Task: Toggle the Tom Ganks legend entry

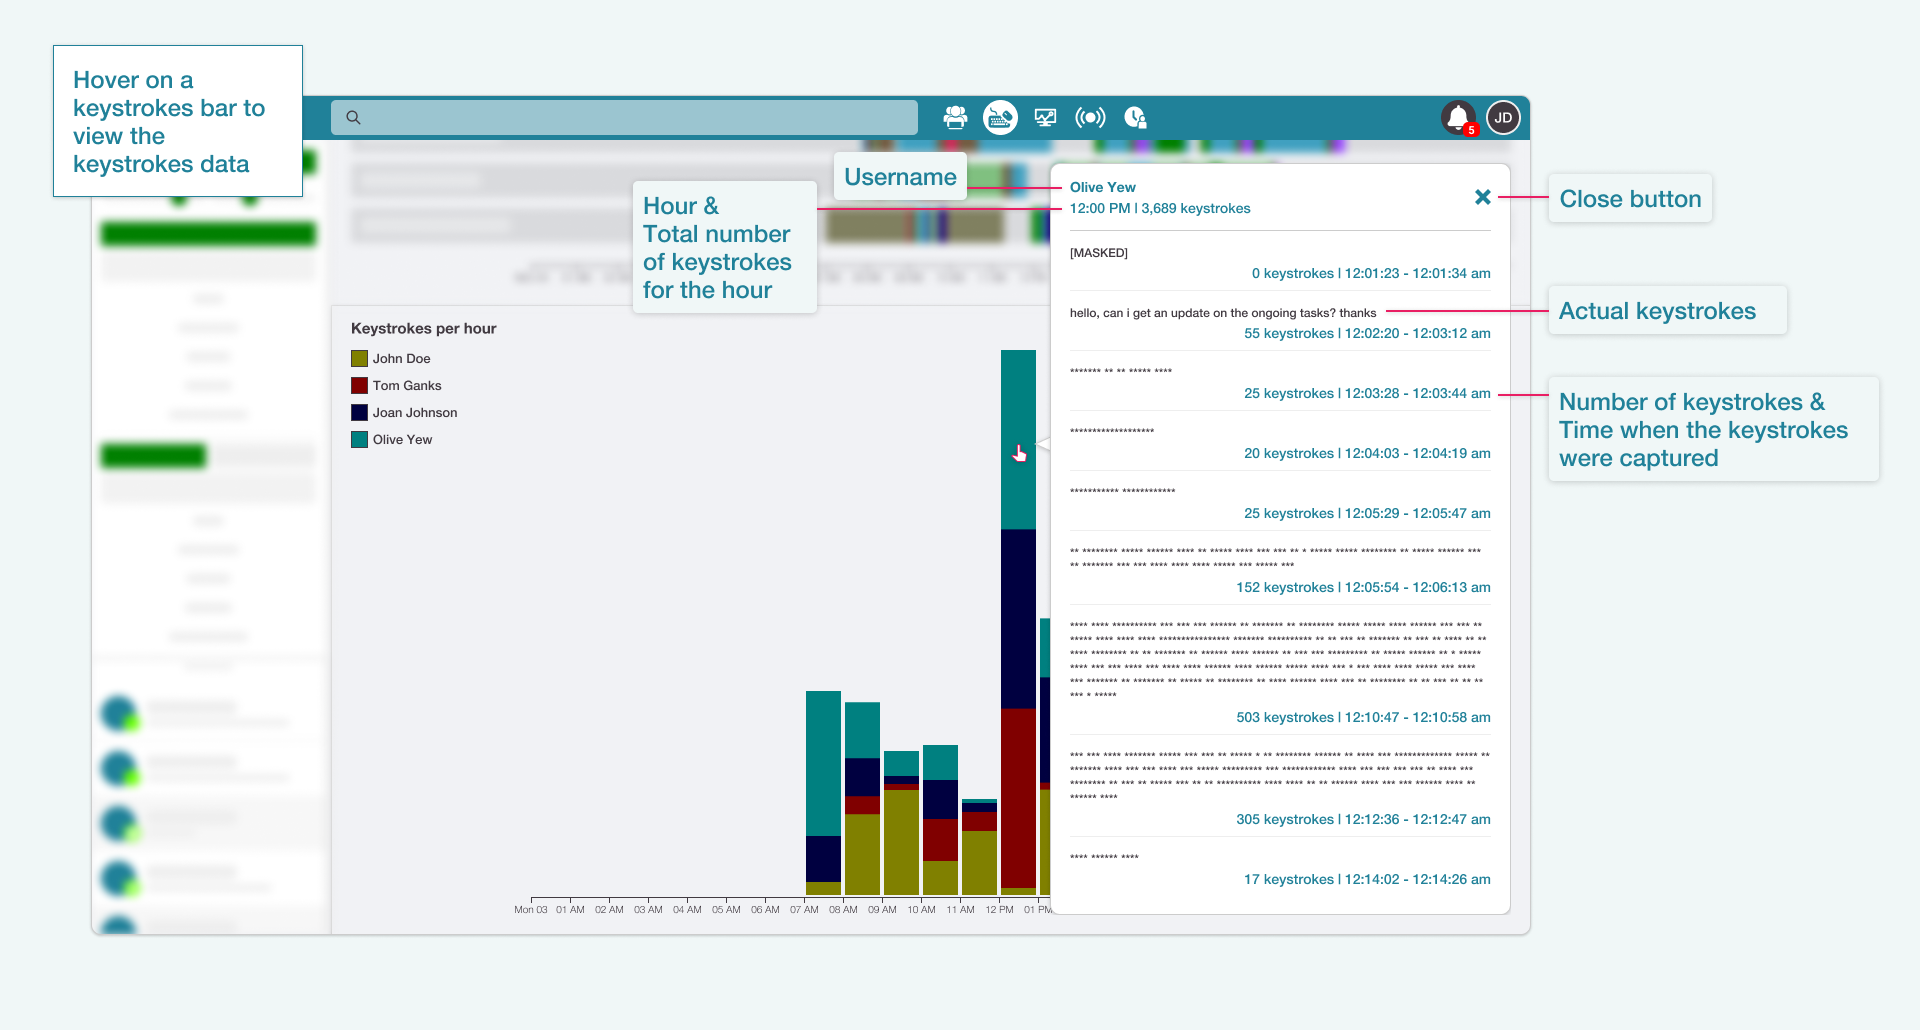Action: pyautogui.click(x=396, y=385)
